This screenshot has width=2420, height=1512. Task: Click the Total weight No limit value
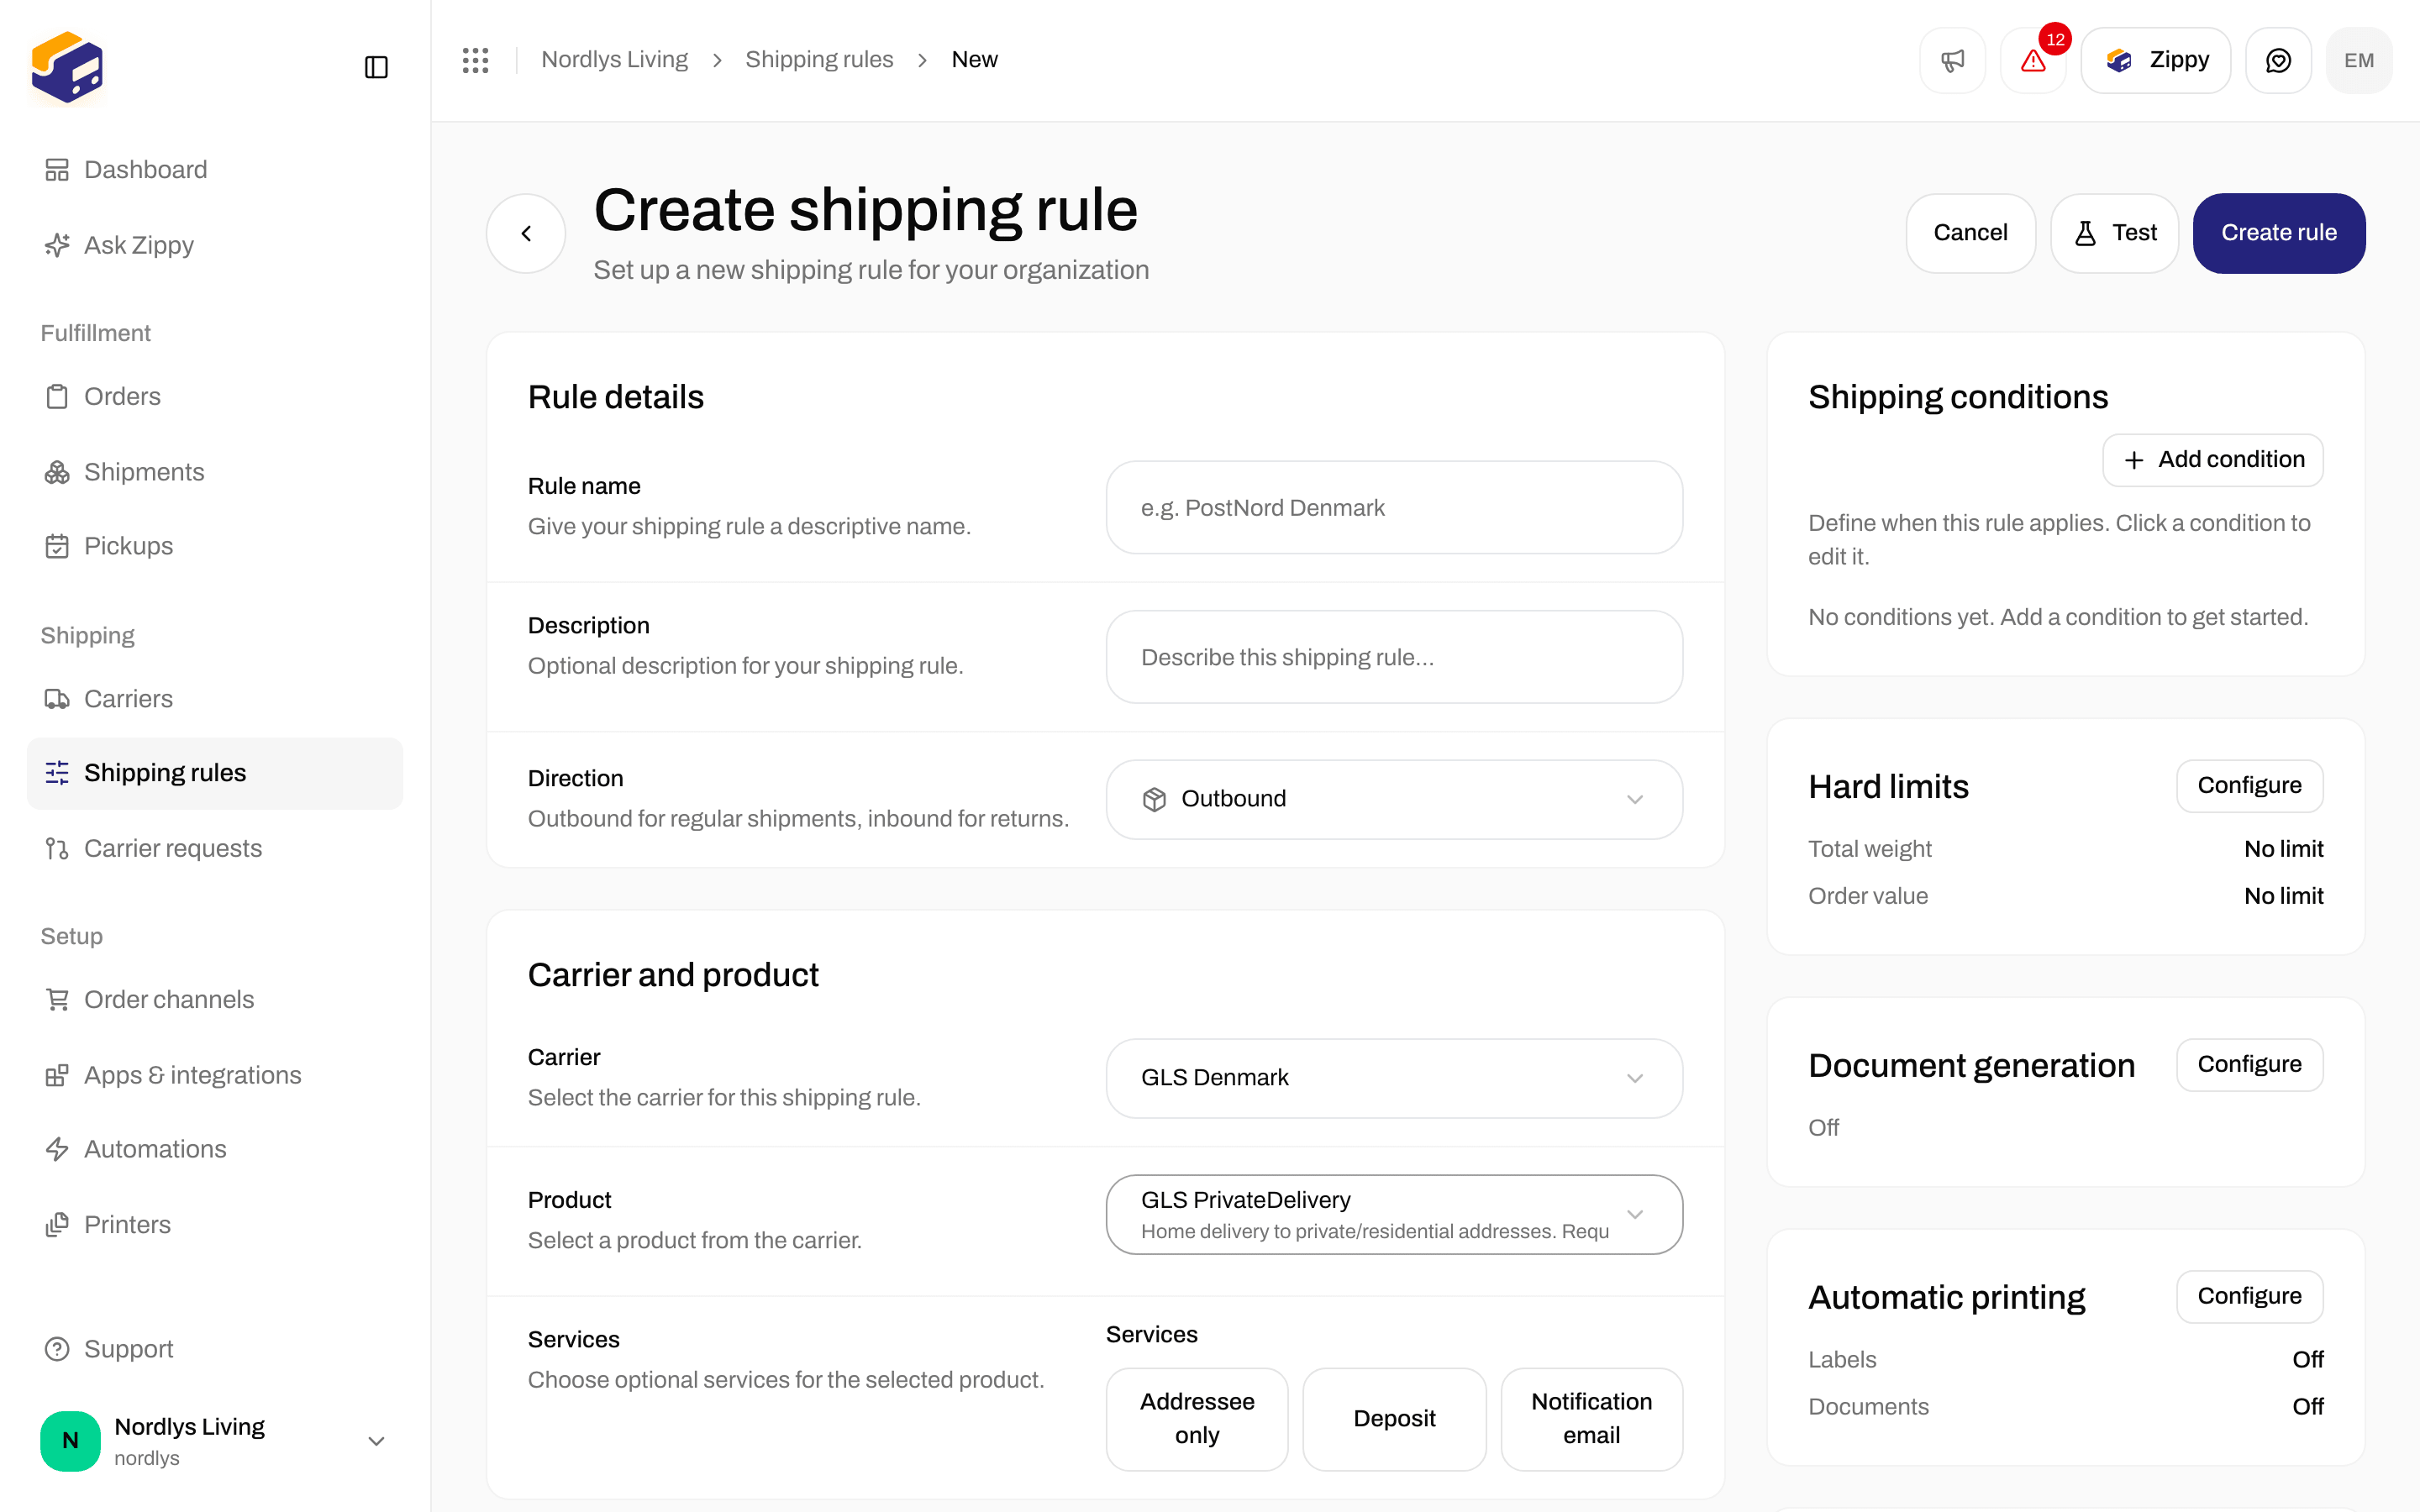2283,849
